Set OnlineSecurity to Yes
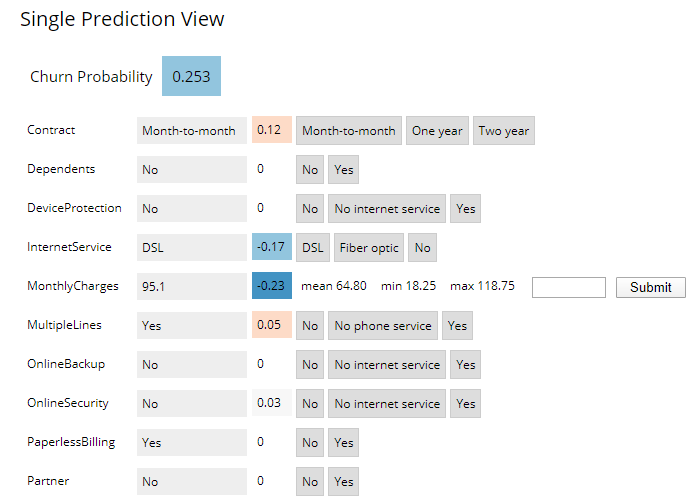The width and height of the screenshot is (696, 502). [x=466, y=403]
